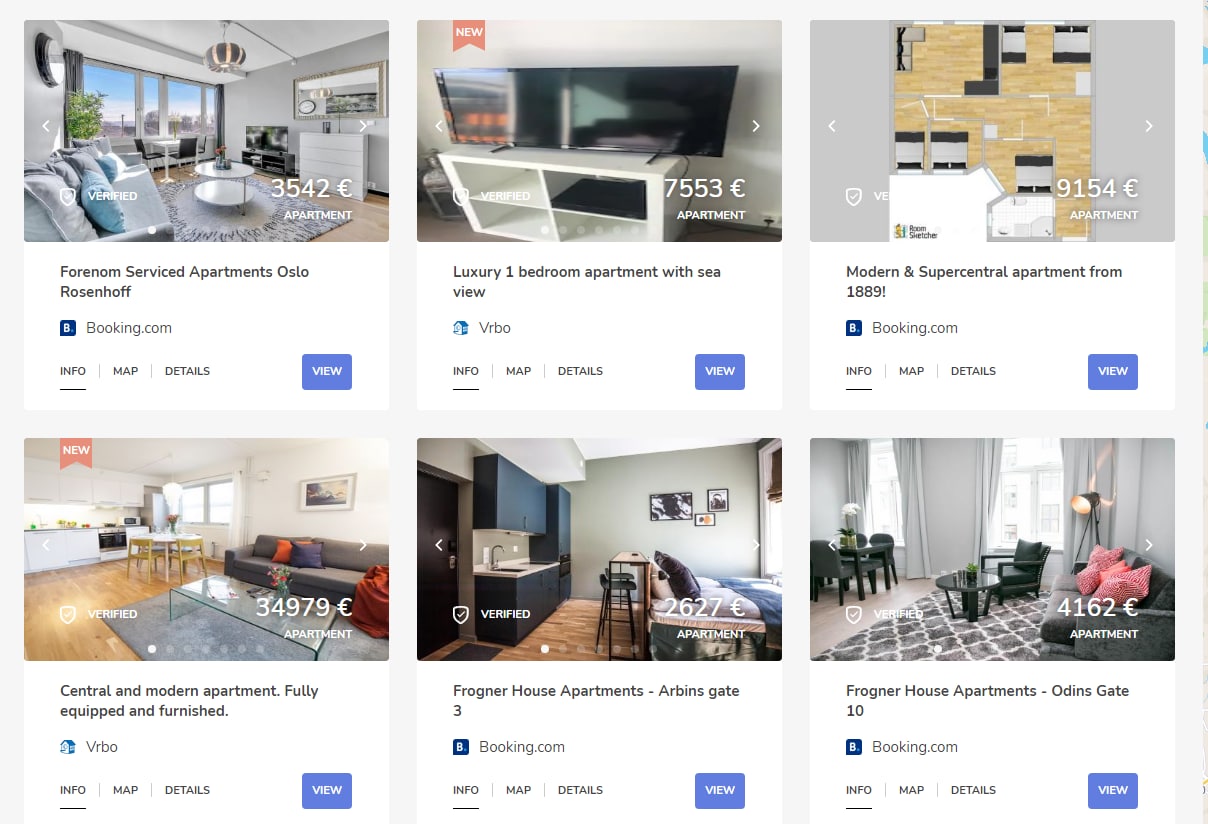Open the Frogner House Apartments - Arbins gate 3 title
This screenshot has height=824, width=1208.
[x=596, y=701]
